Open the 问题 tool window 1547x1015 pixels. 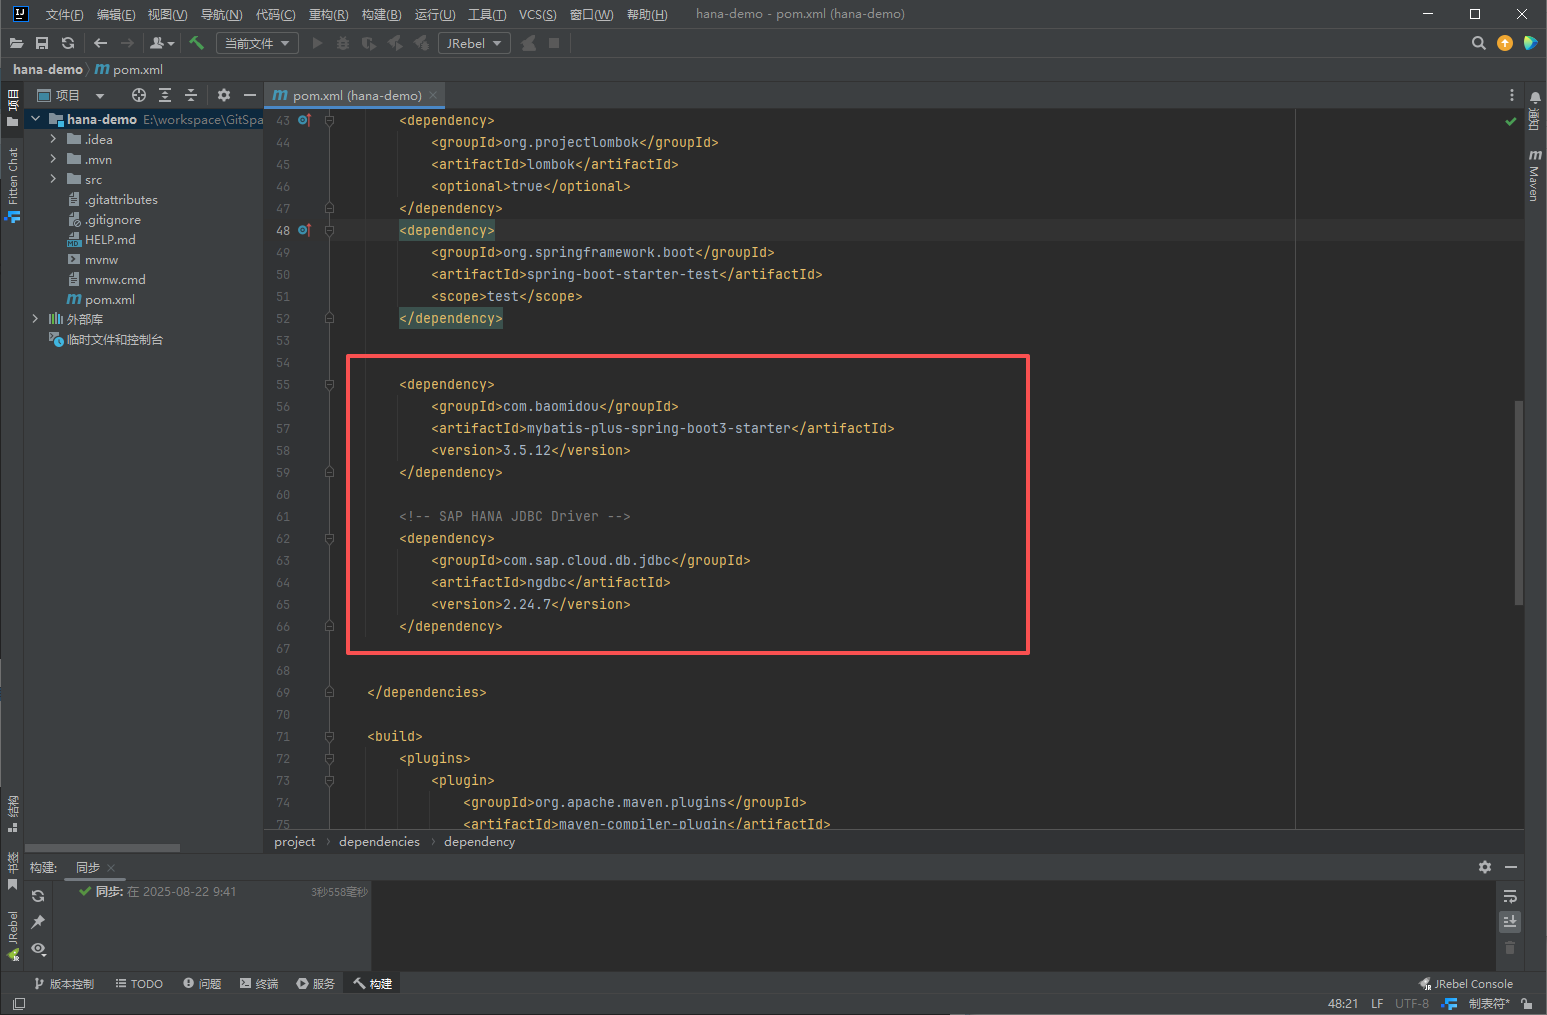(x=202, y=984)
